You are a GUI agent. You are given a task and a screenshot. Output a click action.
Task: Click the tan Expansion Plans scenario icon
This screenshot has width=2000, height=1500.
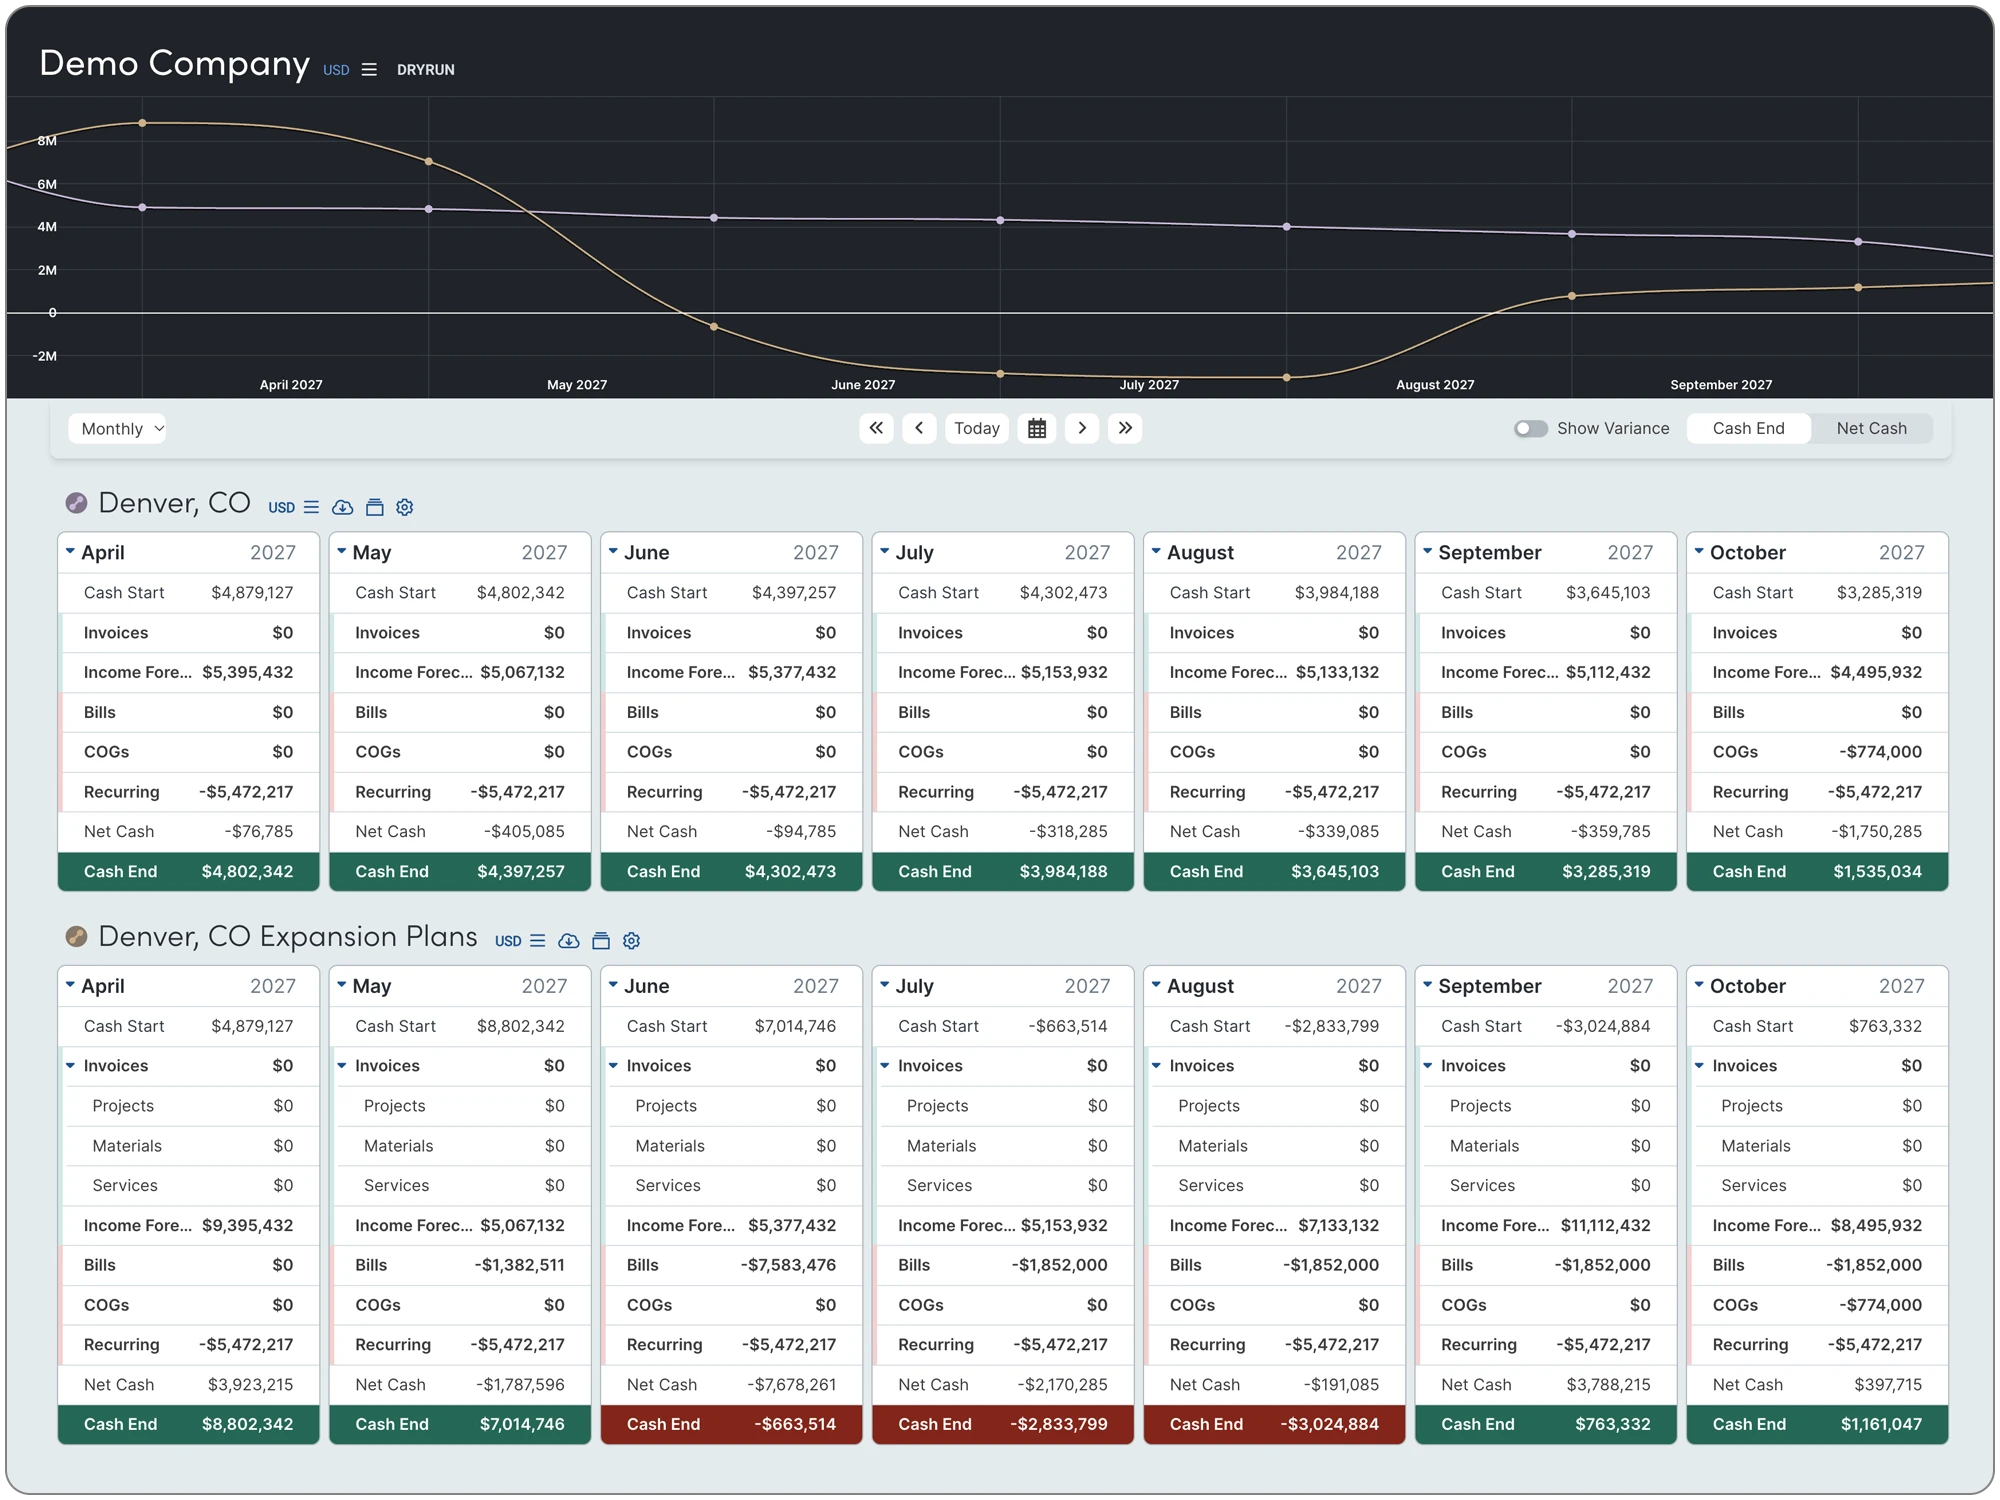pos(76,936)
